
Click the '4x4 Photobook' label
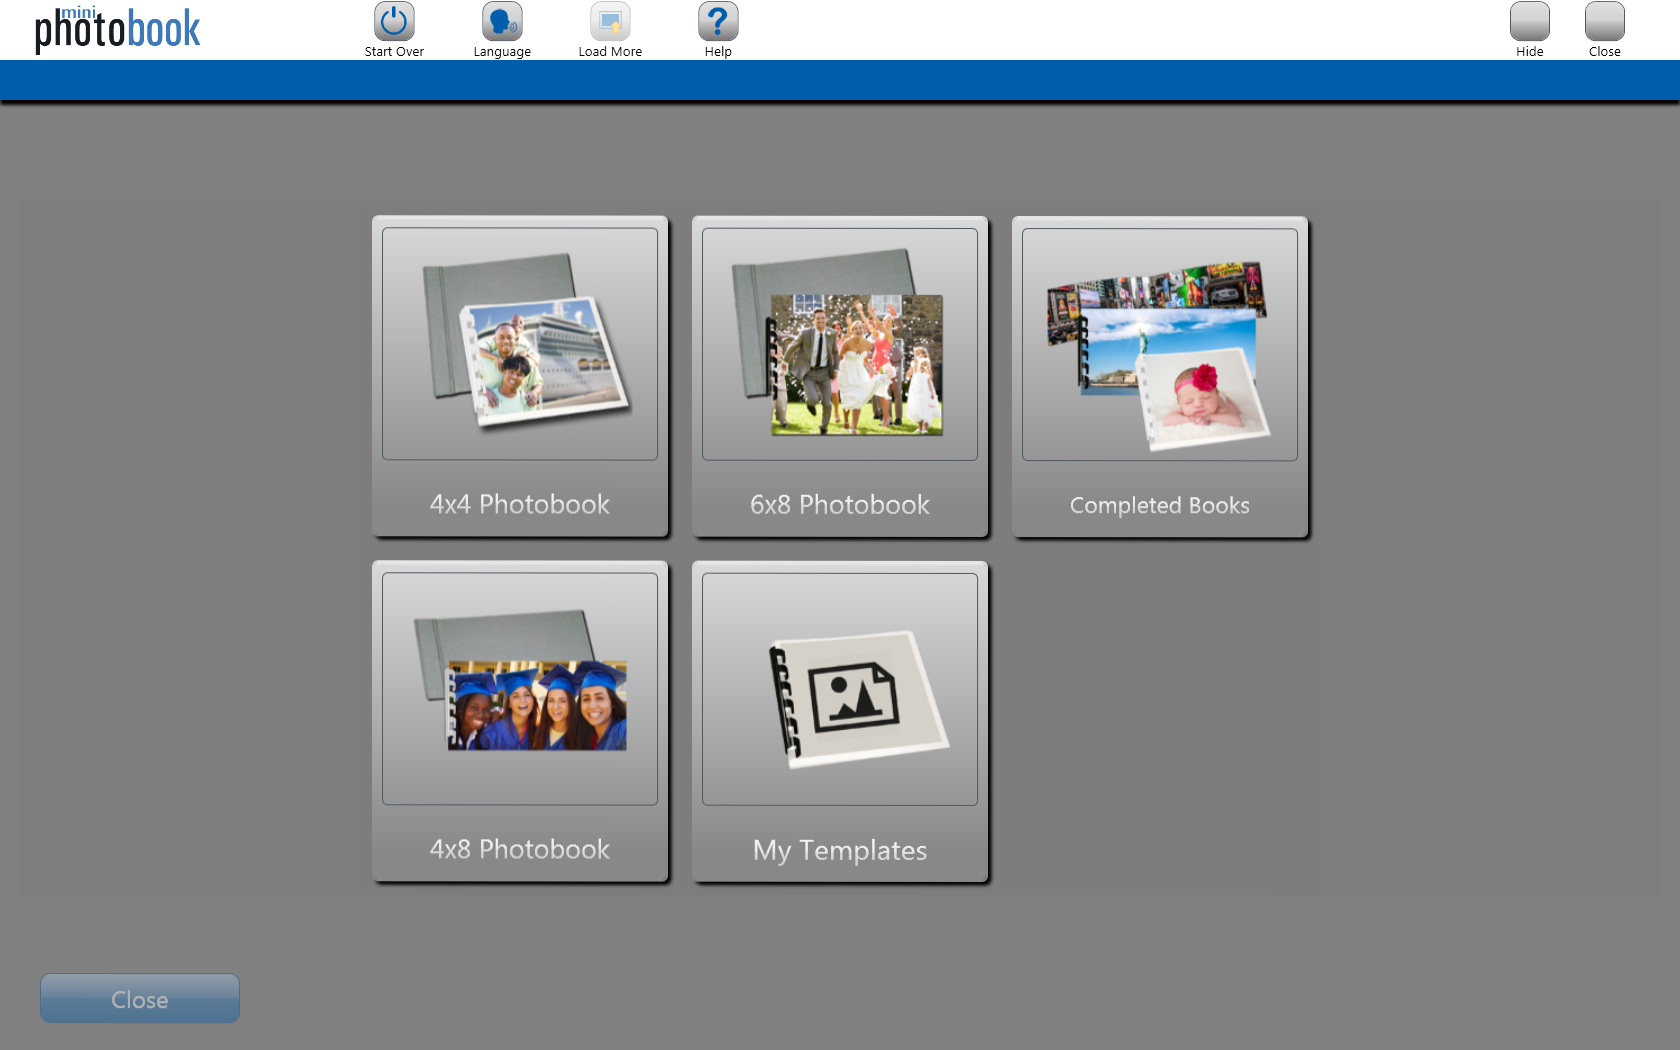pyautogui.click(x=520, y=504)
